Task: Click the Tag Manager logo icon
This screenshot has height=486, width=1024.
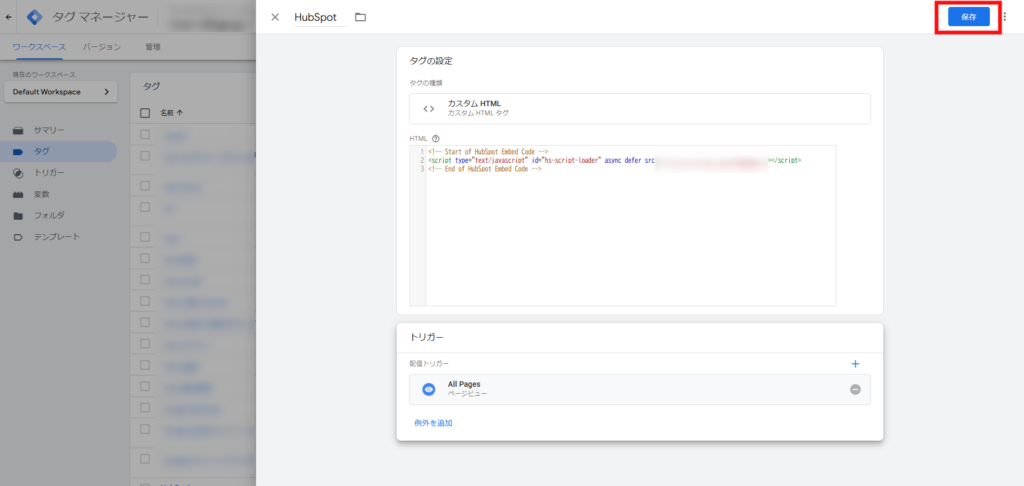Action: click(34, 17)
